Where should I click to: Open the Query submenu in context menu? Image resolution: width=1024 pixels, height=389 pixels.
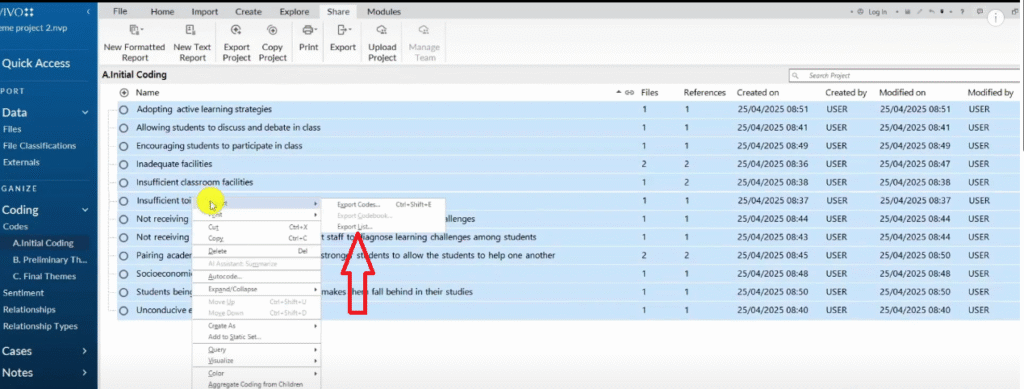click(256, 350)
